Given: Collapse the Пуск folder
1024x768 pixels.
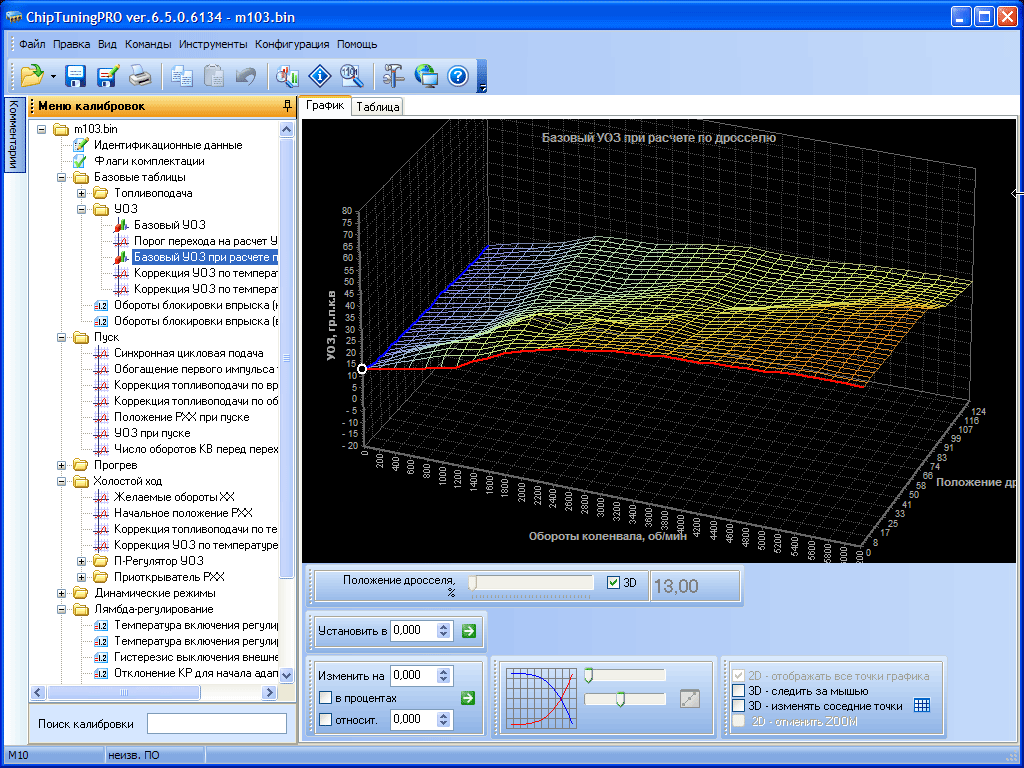Looking at the screenshot, I should pos(62,337).
